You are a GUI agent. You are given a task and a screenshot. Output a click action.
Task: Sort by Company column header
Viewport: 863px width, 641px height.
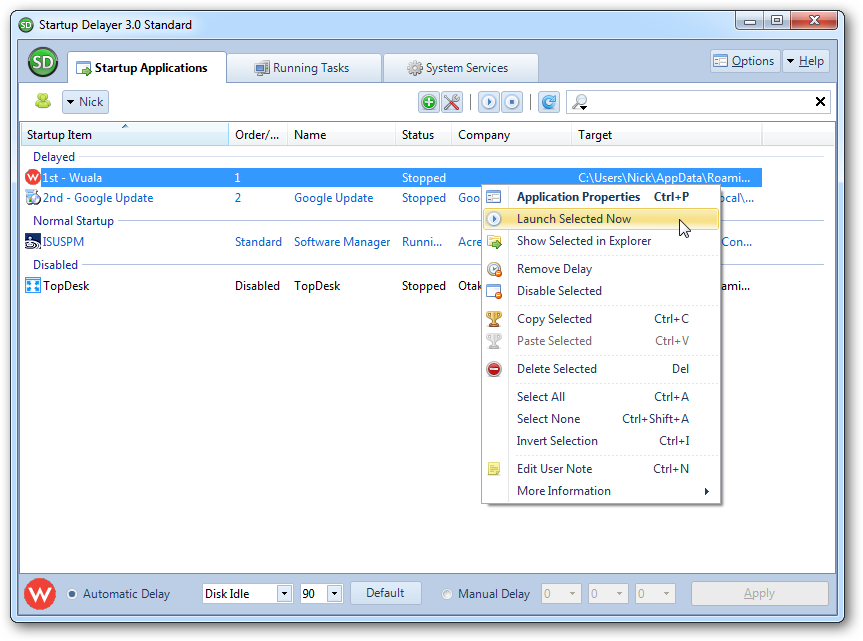click(x=511, y=135)
